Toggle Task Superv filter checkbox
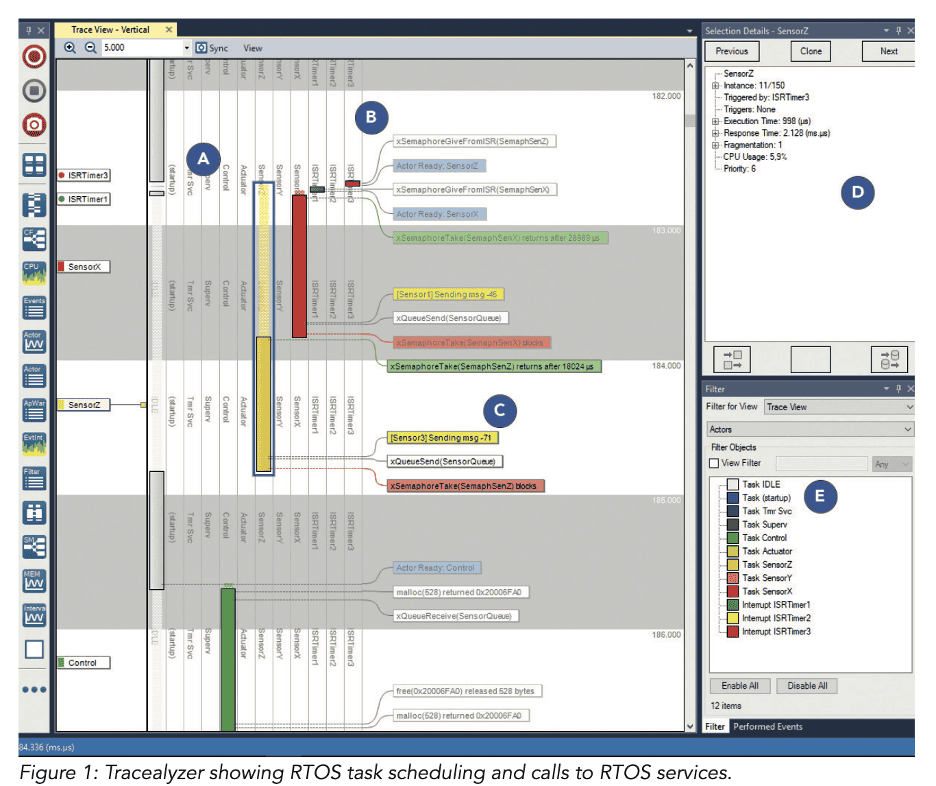The width and height of the screenshot is (936, 786). tap(733, 525)
